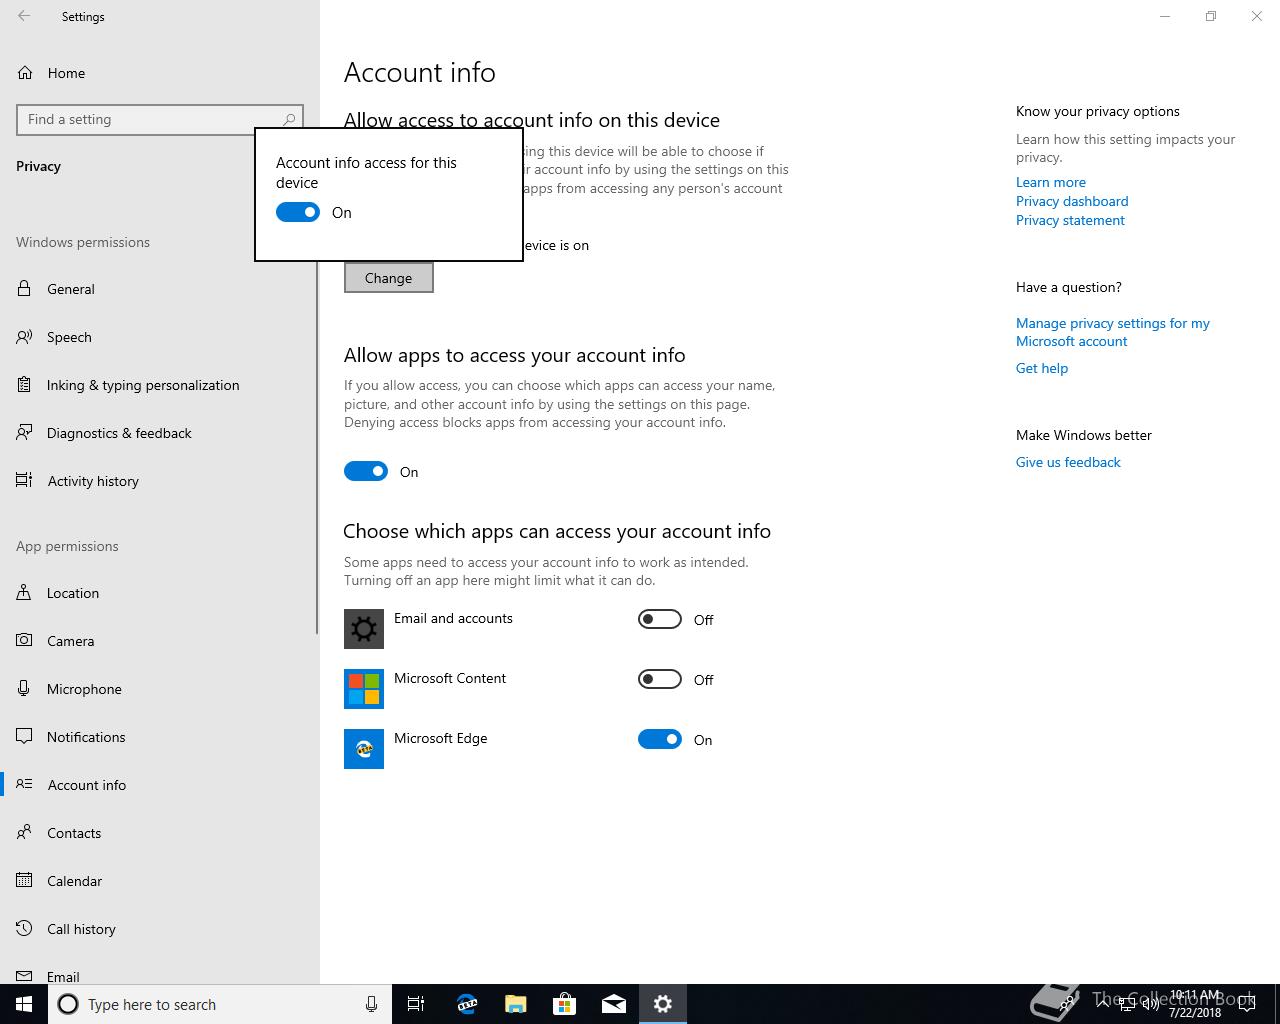The height and width of the screenshot is (1024, 1280).
Task: Open Manage privacy settings for my Microsoft account
Action: click(x=1113, y=332)
